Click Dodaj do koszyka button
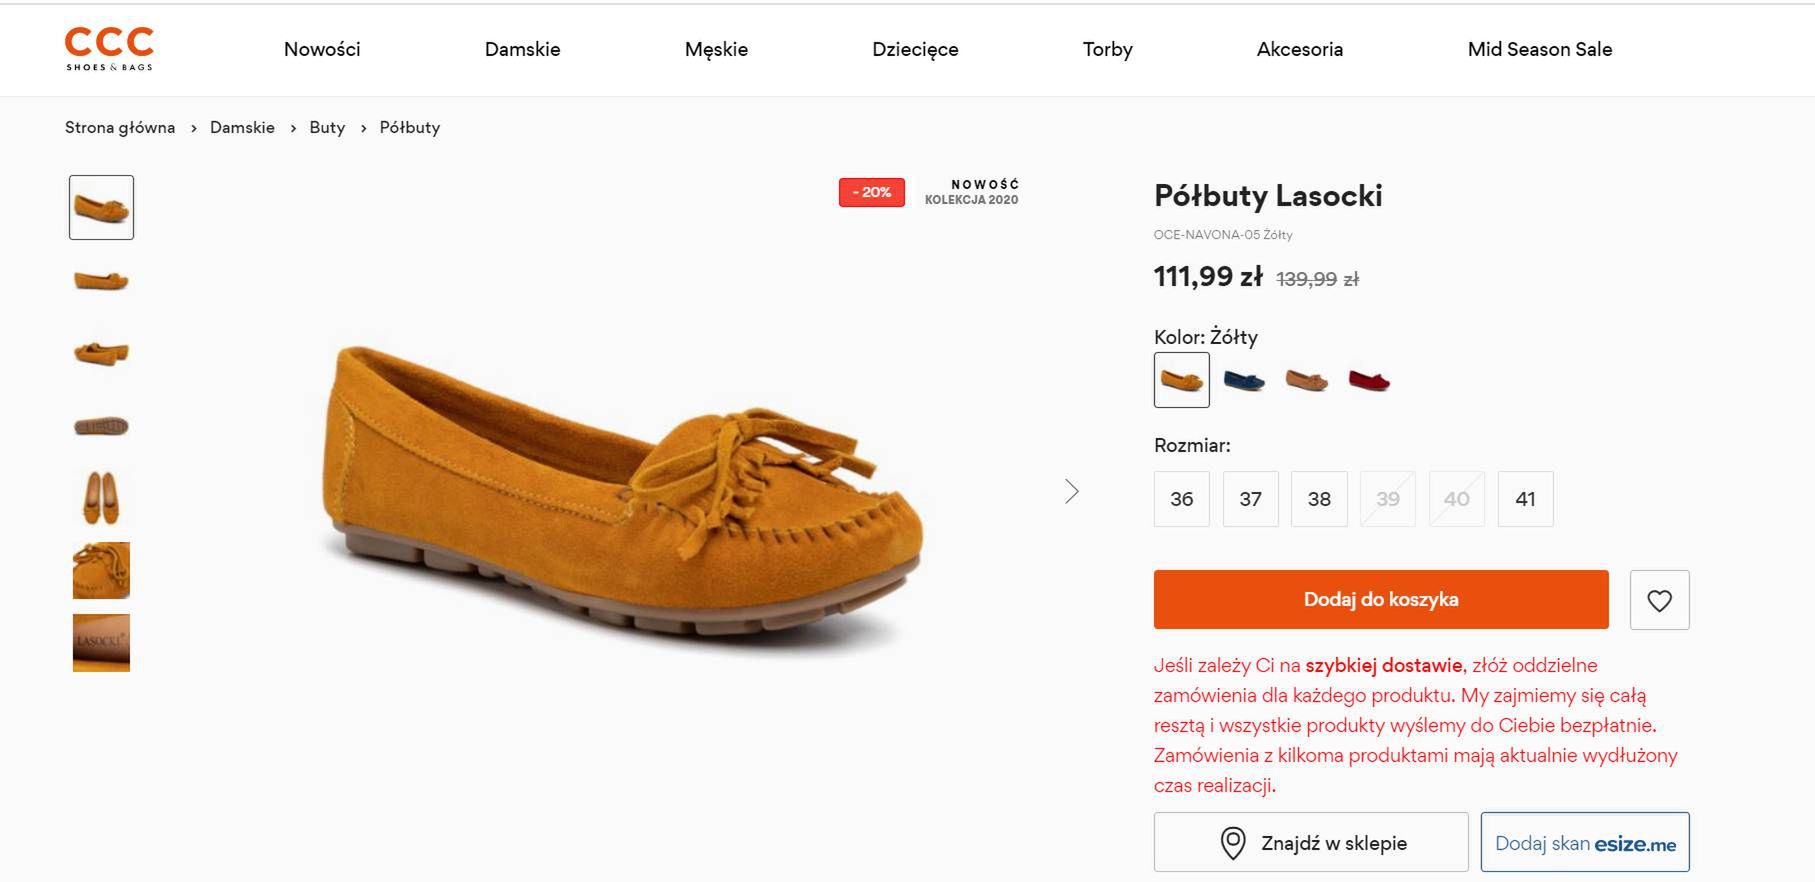This screenshot has width=1815, height=882. pyautogui.click(x=1381, y=600)
